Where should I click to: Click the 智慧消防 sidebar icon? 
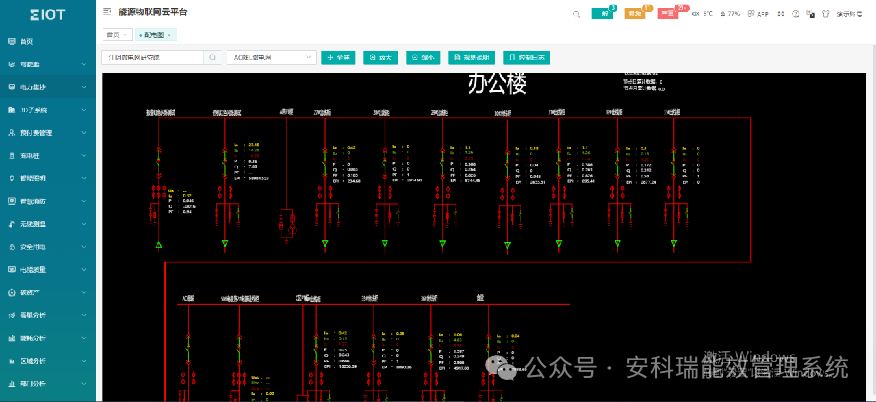click(x=12, y=201)
